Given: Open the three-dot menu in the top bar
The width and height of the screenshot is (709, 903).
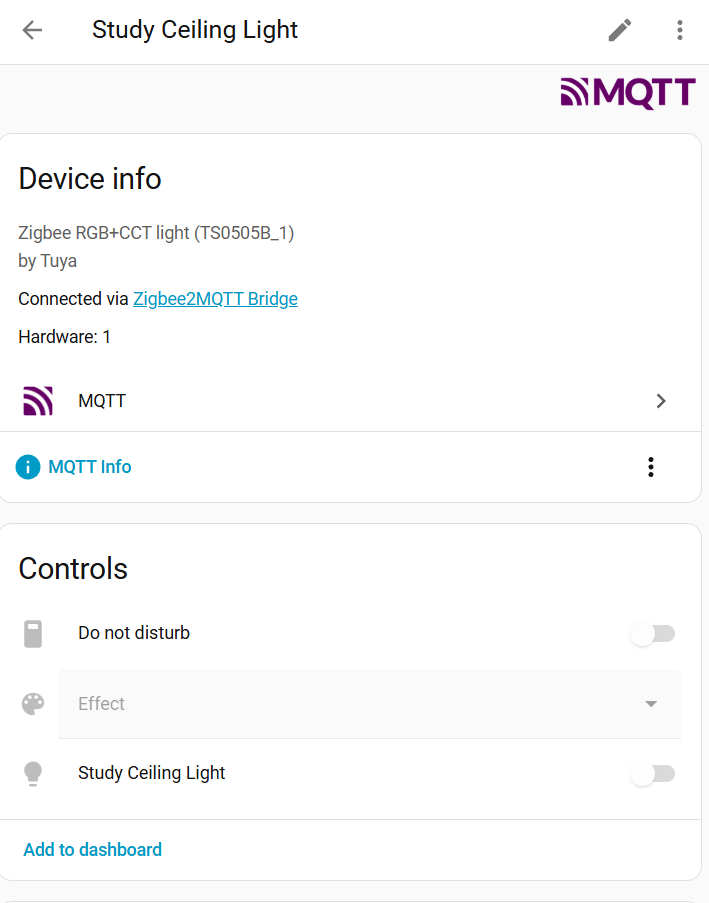Looking at the screenshot, I should tap(680, 30).
